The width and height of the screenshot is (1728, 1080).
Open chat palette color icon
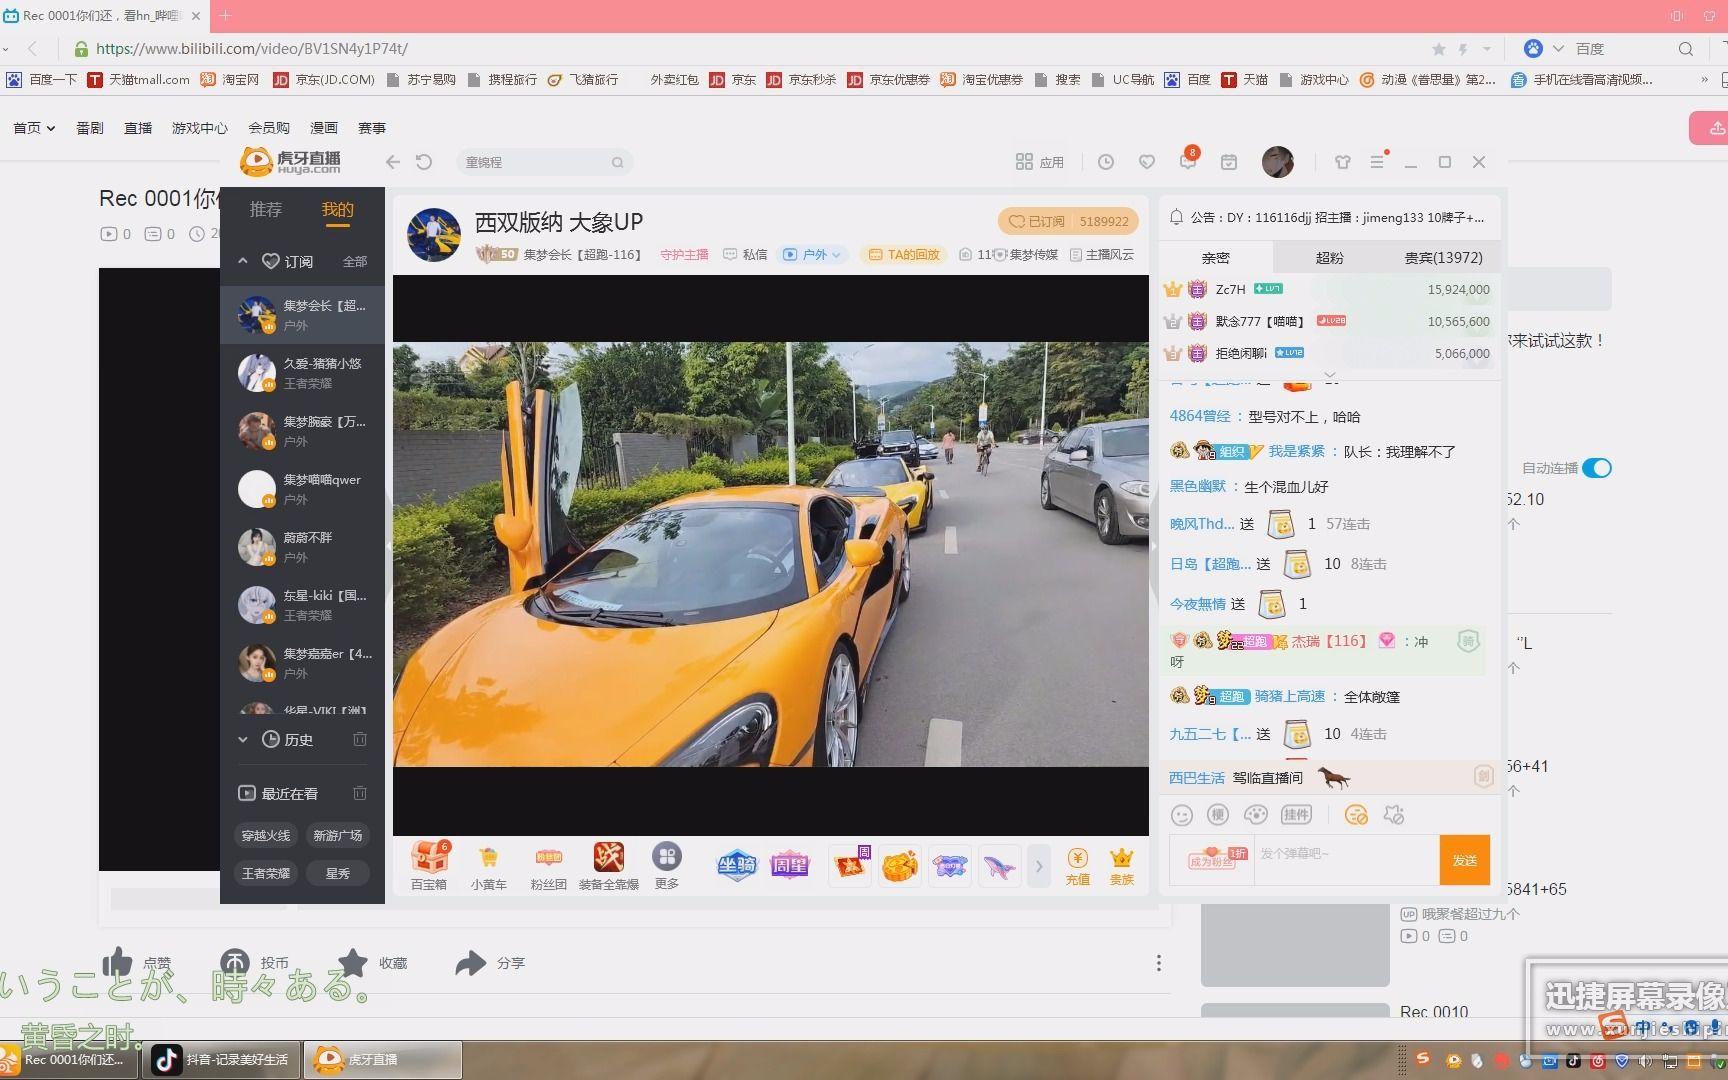pyautogui.click(x=1256, y=815)
